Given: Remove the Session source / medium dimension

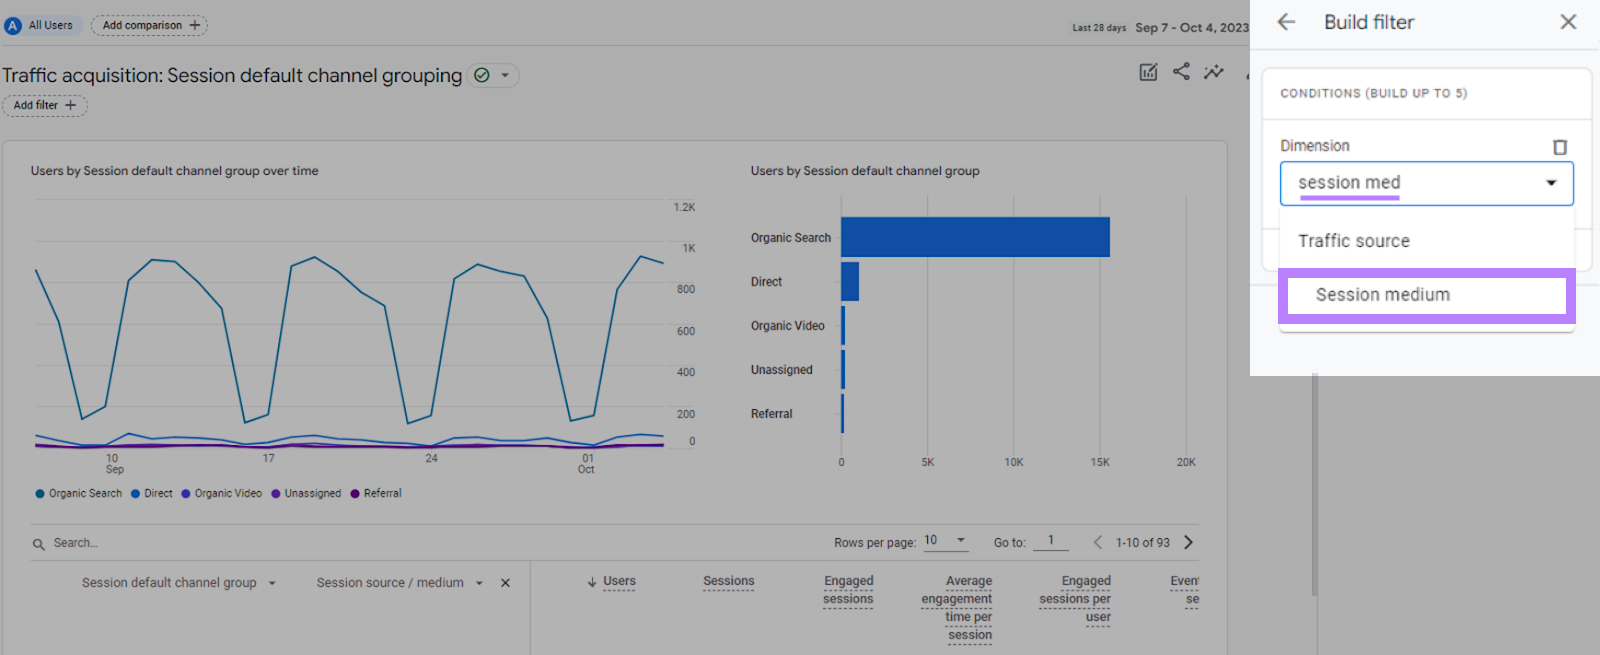Looking at the screenshot, I should 505,583.
